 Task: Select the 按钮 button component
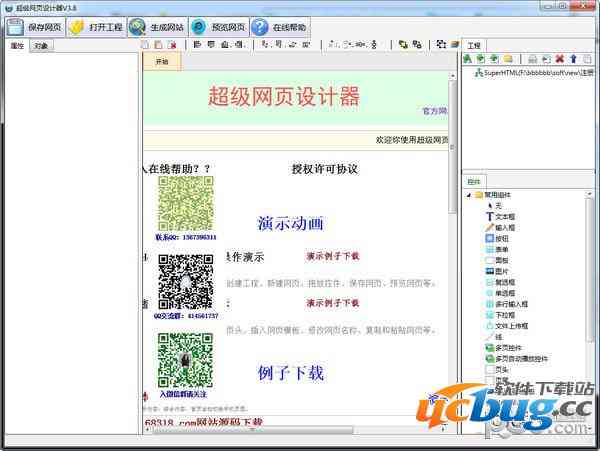coord(497,238)
